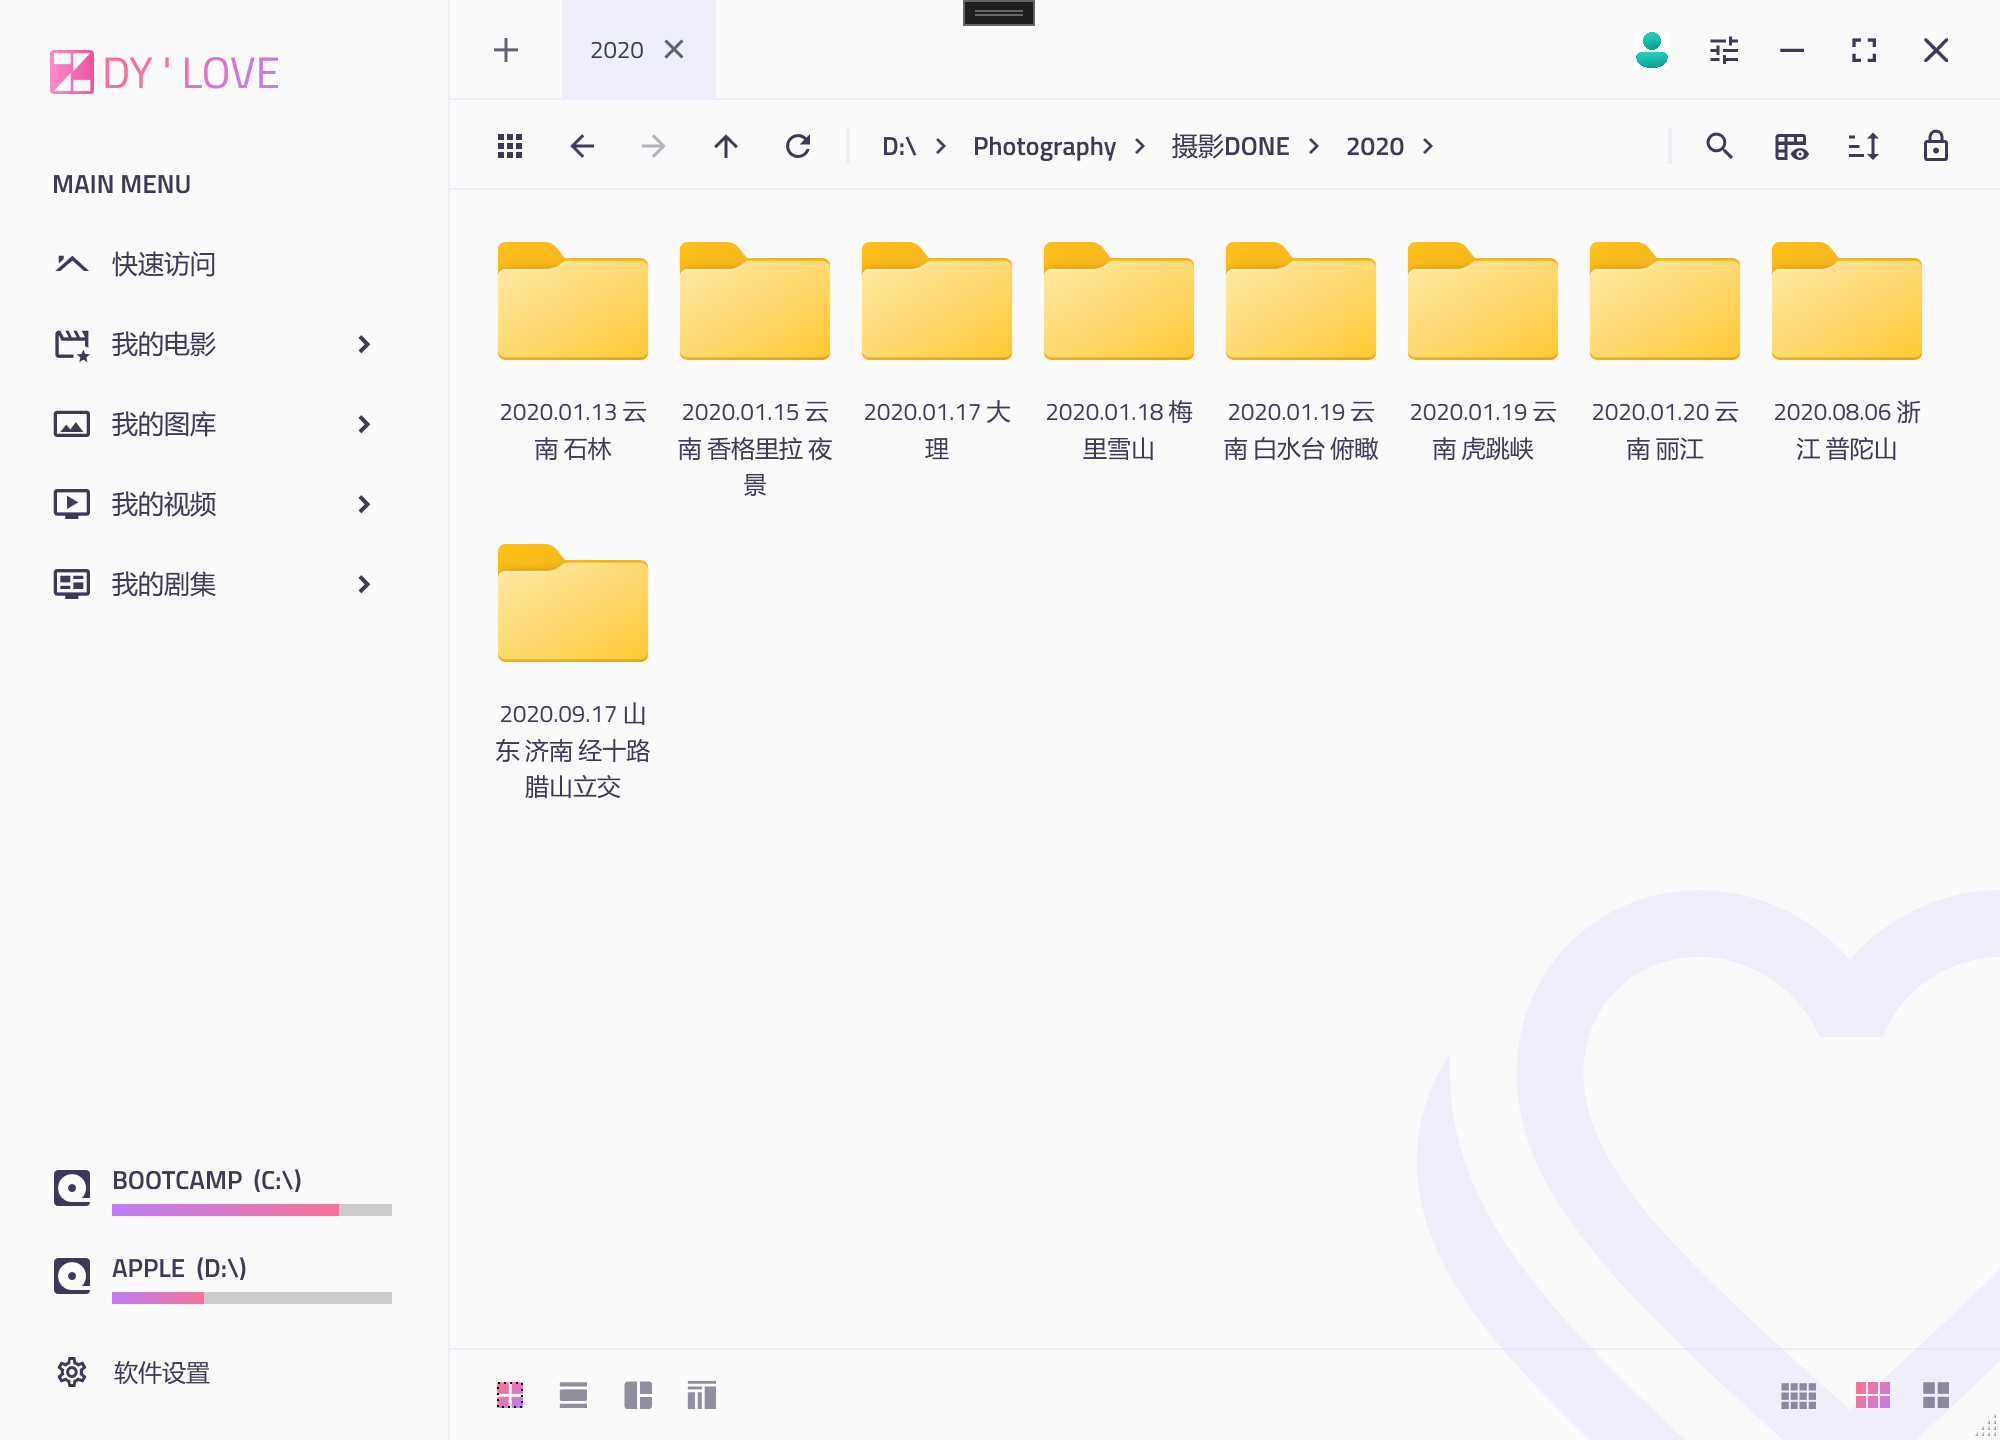This screenshot has width=2000, height=1440.
Task: Open a new tab with plus icon
Action: coord(506,50)
